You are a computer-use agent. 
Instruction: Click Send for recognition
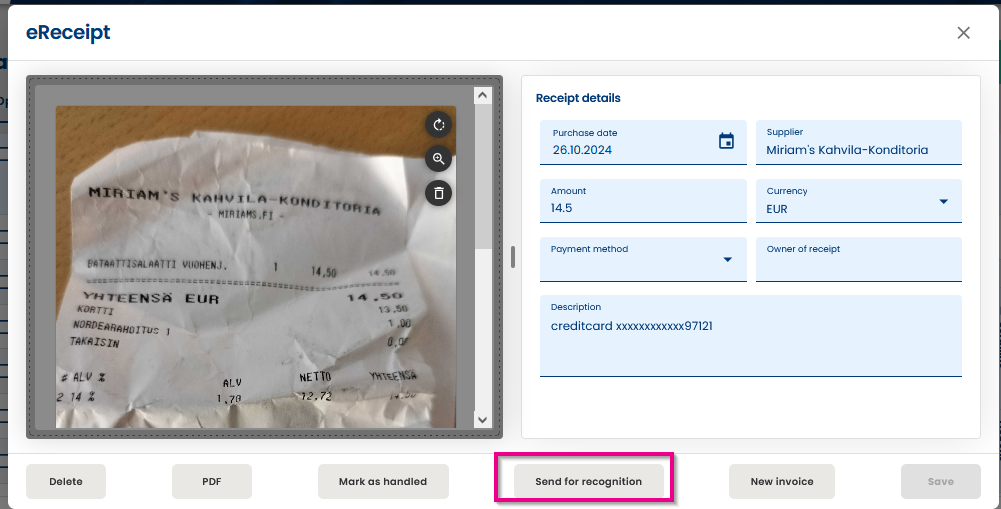point(589,482)
